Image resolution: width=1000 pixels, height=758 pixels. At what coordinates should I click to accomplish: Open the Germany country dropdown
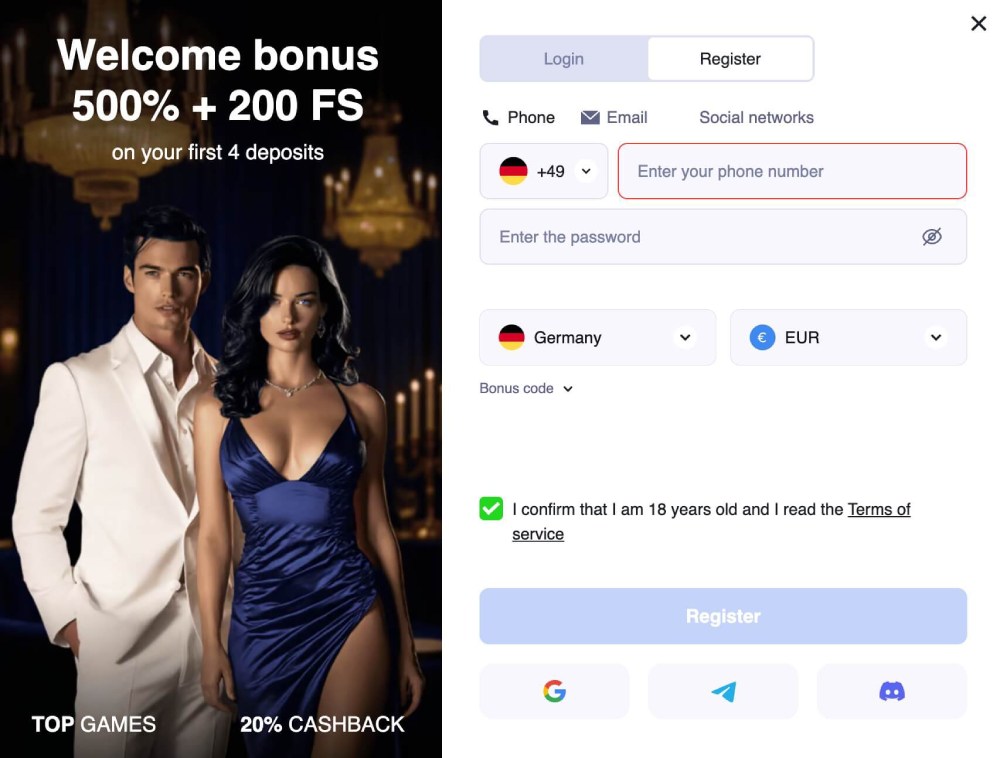tap(598, 337)
